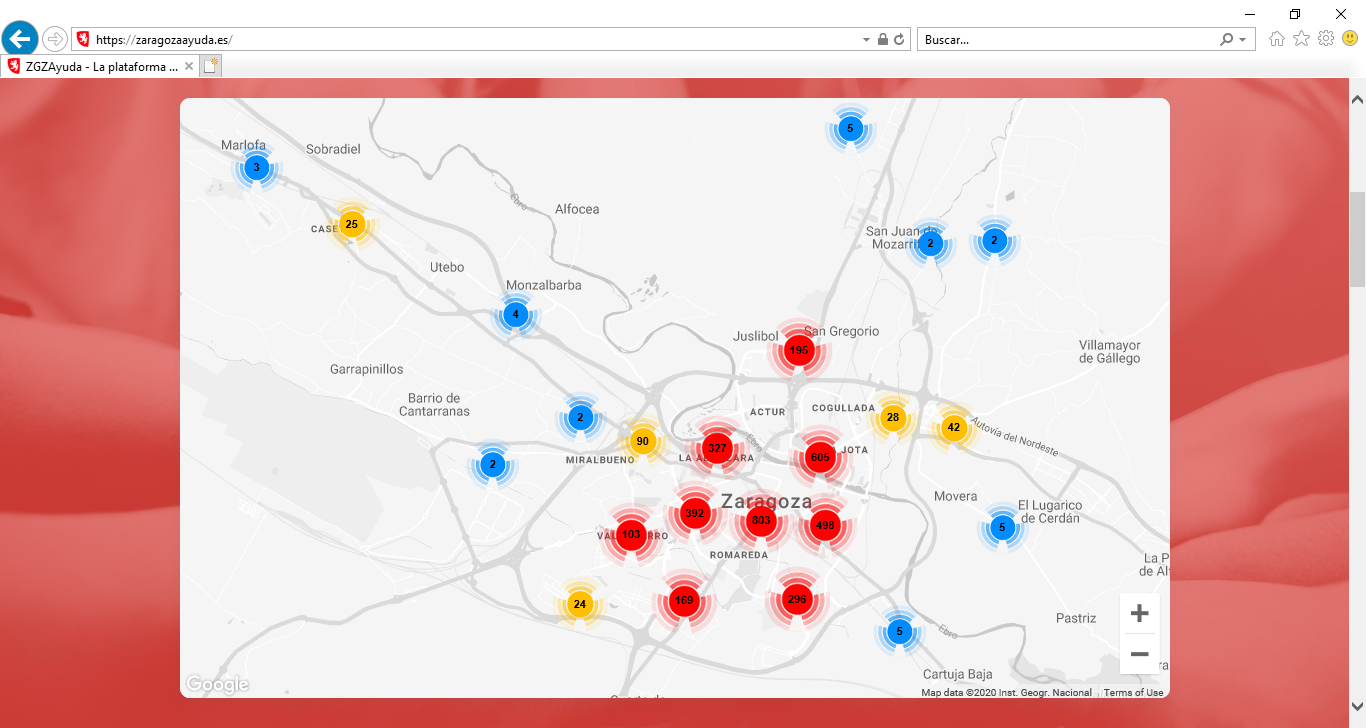This screenshot has height=728, width=1366.
Task: Open the favorites star icon
Action: tap(1301, 39)
